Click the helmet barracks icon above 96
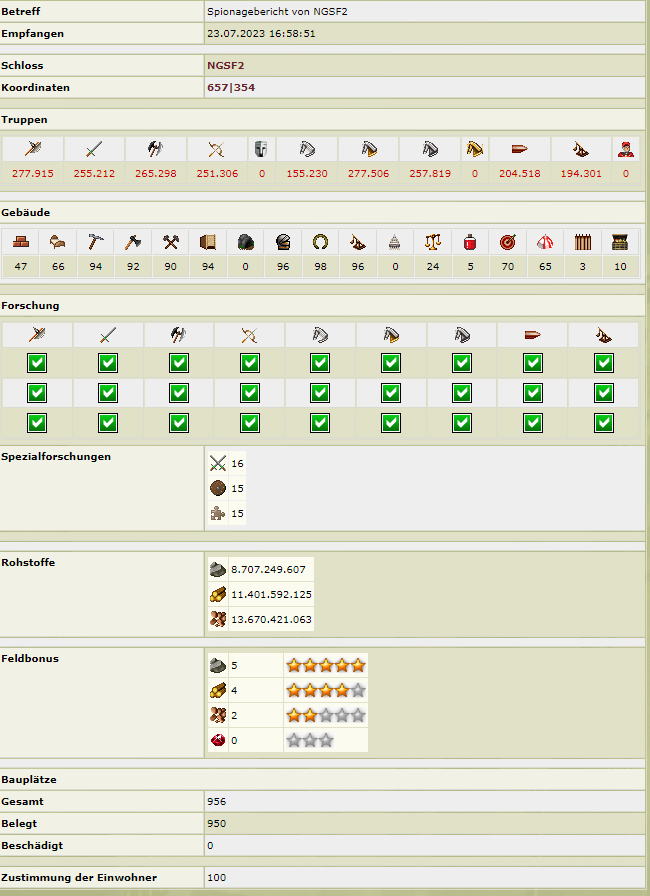The height and width of the screenshot is (896, 650). [283, 242]
